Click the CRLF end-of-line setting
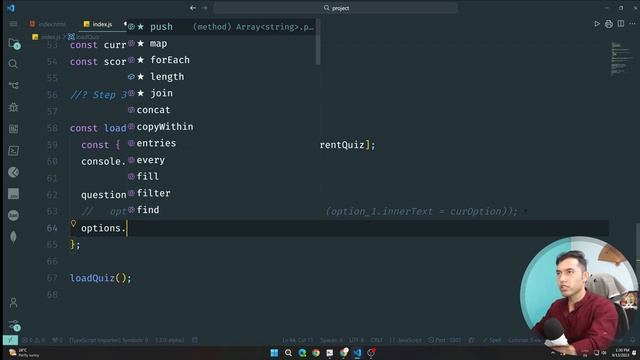640x360 pixels. (x=376, y=340)
